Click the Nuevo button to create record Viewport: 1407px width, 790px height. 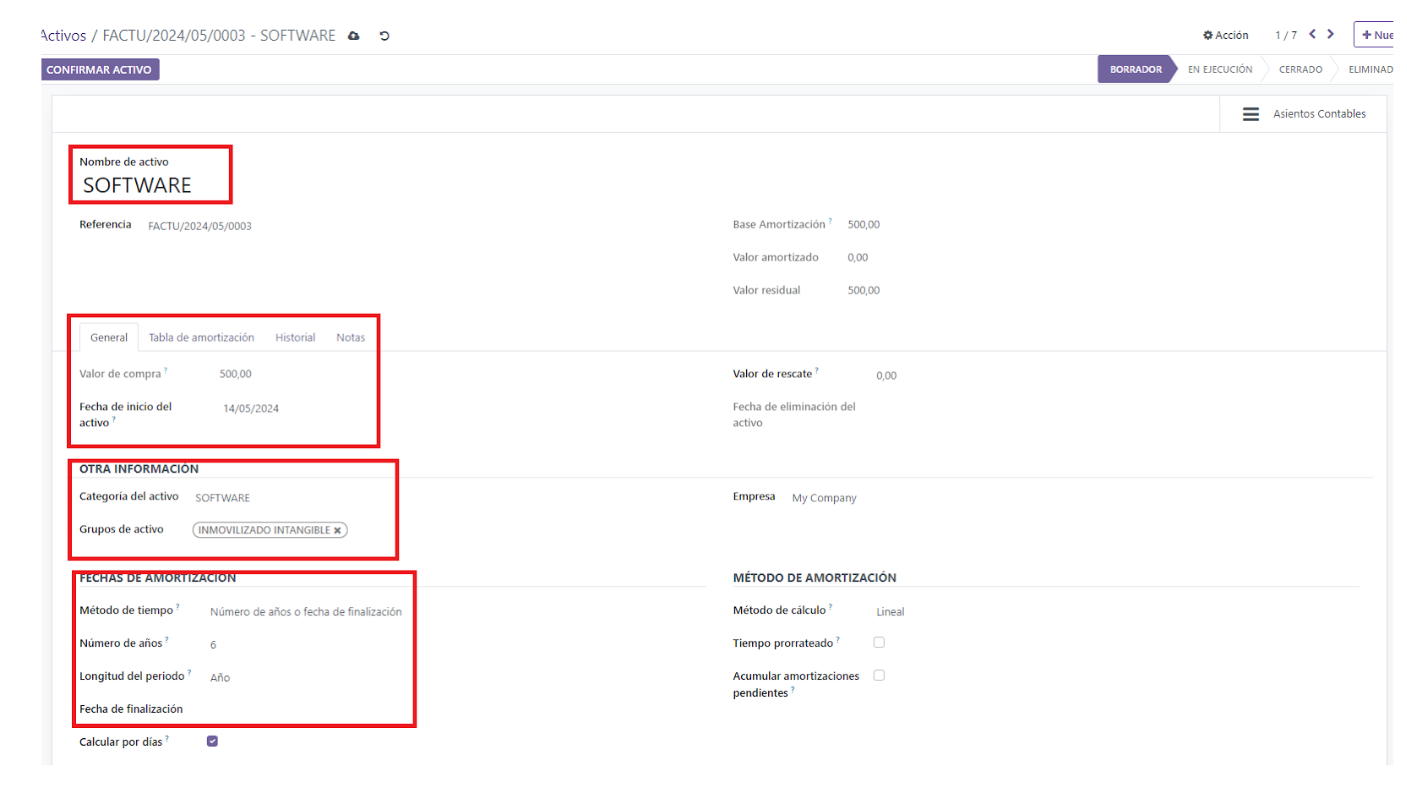point(1376,35)
